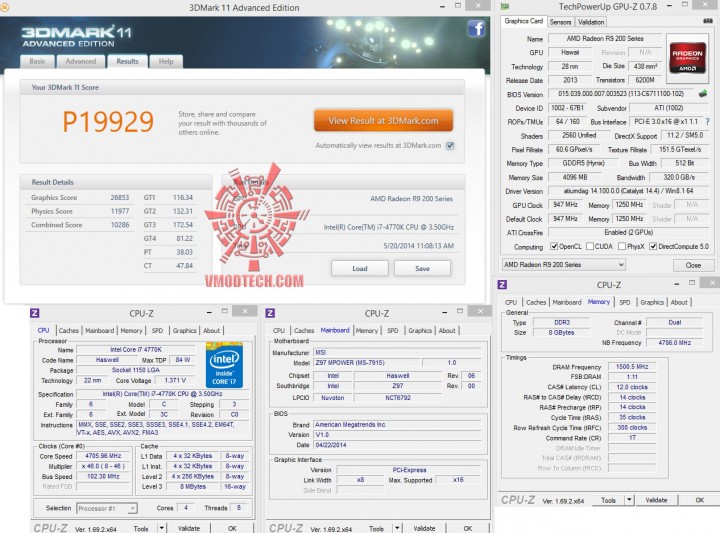Click OK in the CPU-Z Memory window

(x=699, y=500)
